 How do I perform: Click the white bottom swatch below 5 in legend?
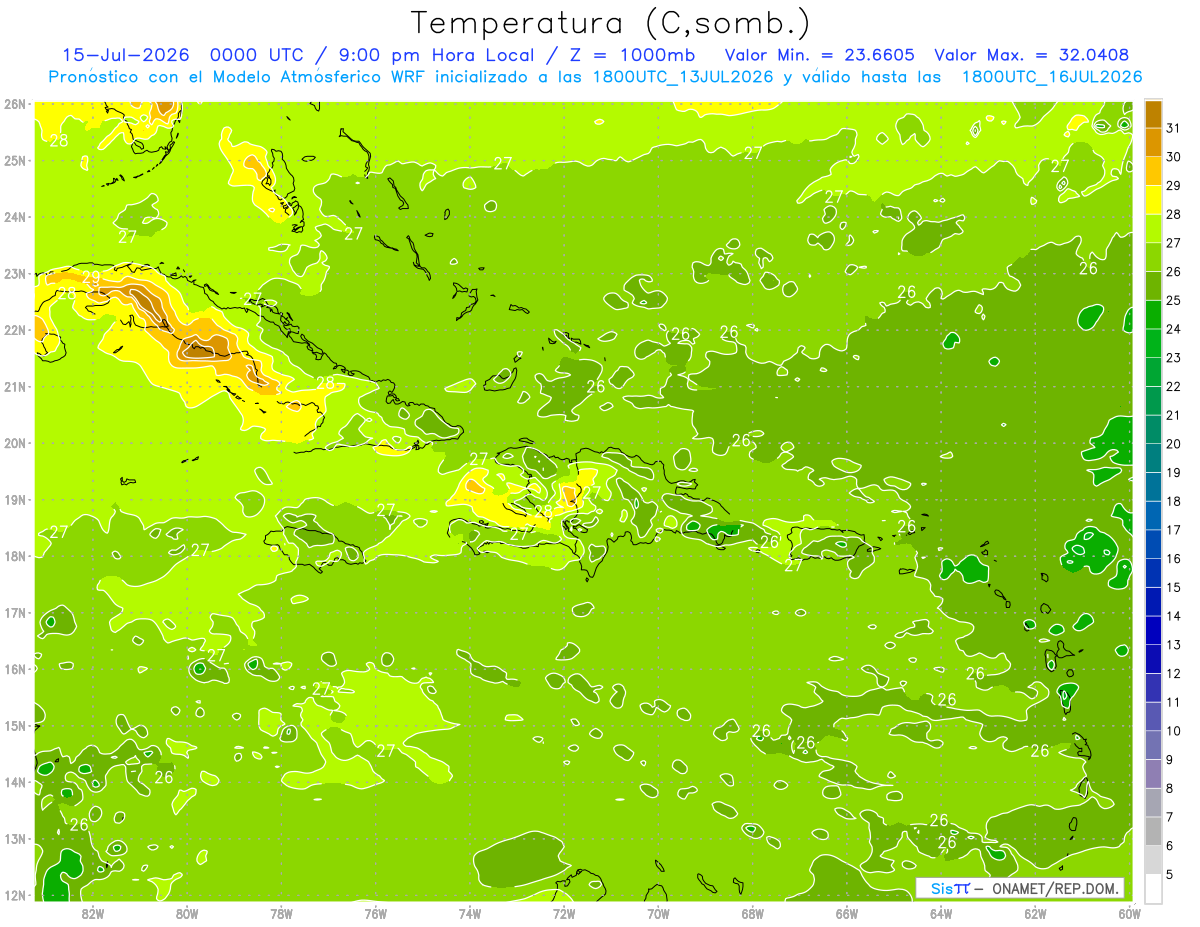tap(1153, 887)
